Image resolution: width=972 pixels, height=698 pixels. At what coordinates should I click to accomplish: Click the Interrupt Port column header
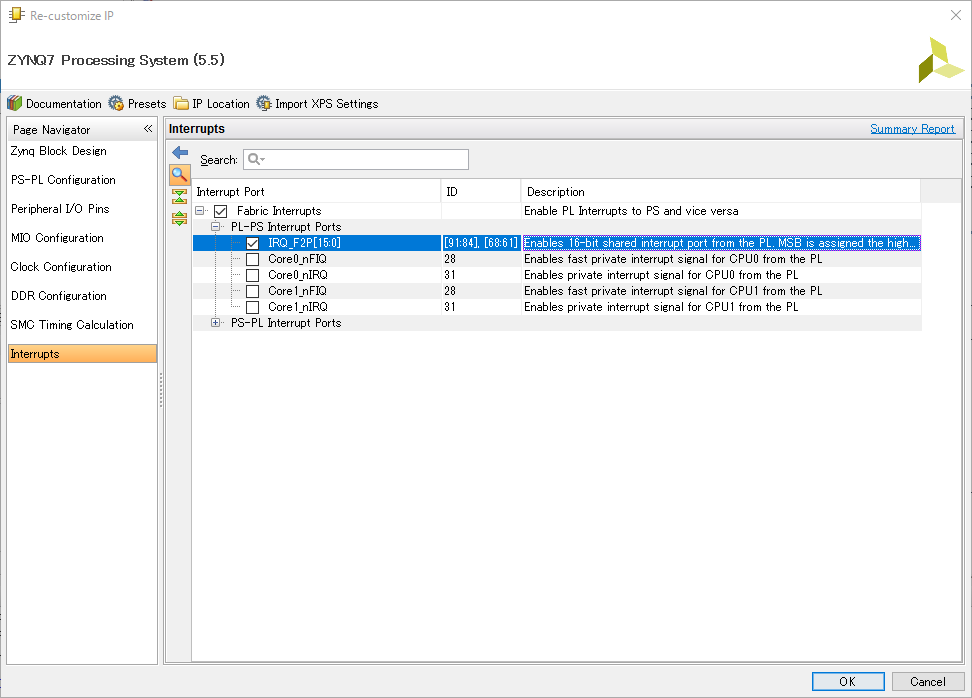317,192
